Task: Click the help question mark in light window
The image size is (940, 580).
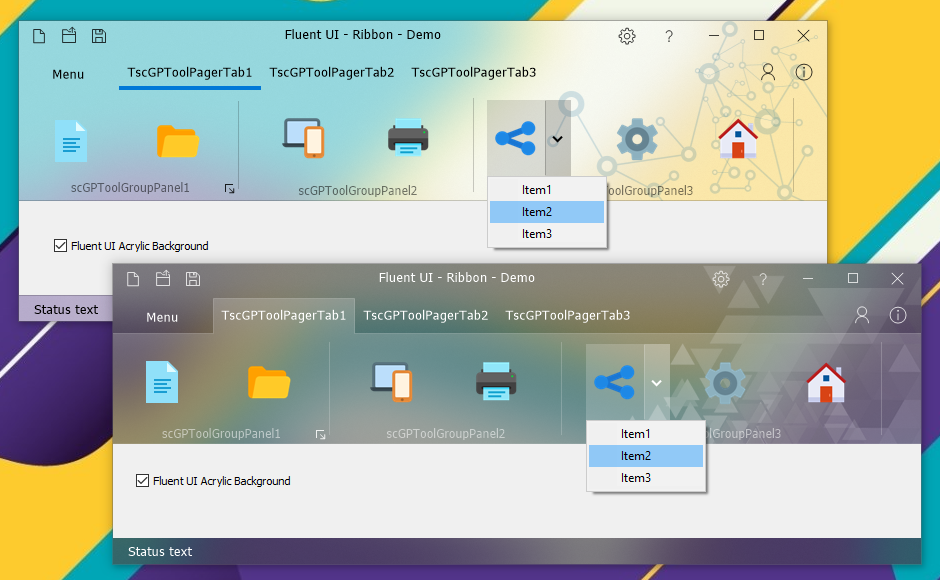Action: (669, 37)
